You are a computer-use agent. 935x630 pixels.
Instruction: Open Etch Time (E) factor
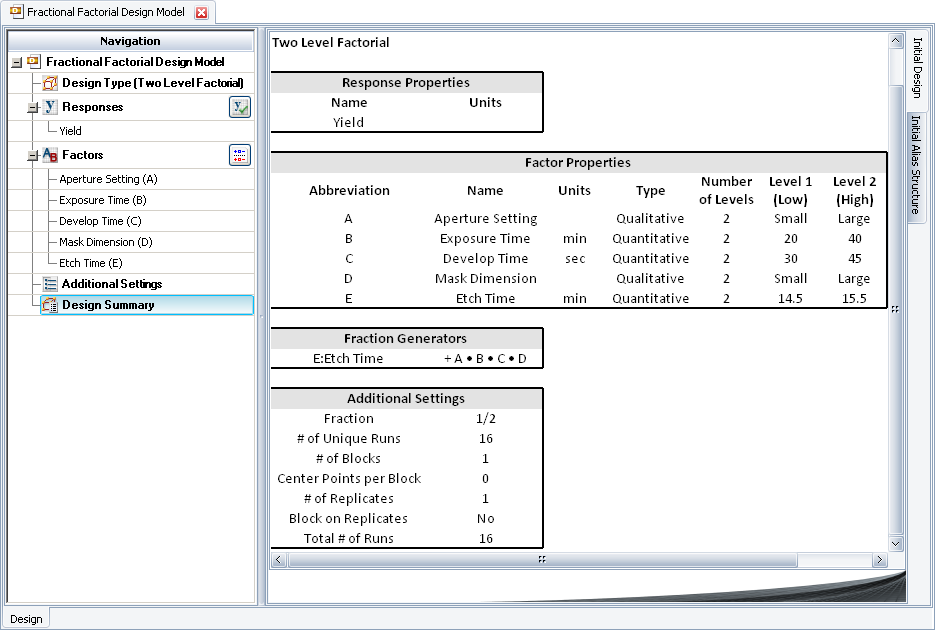pos(90,263)
